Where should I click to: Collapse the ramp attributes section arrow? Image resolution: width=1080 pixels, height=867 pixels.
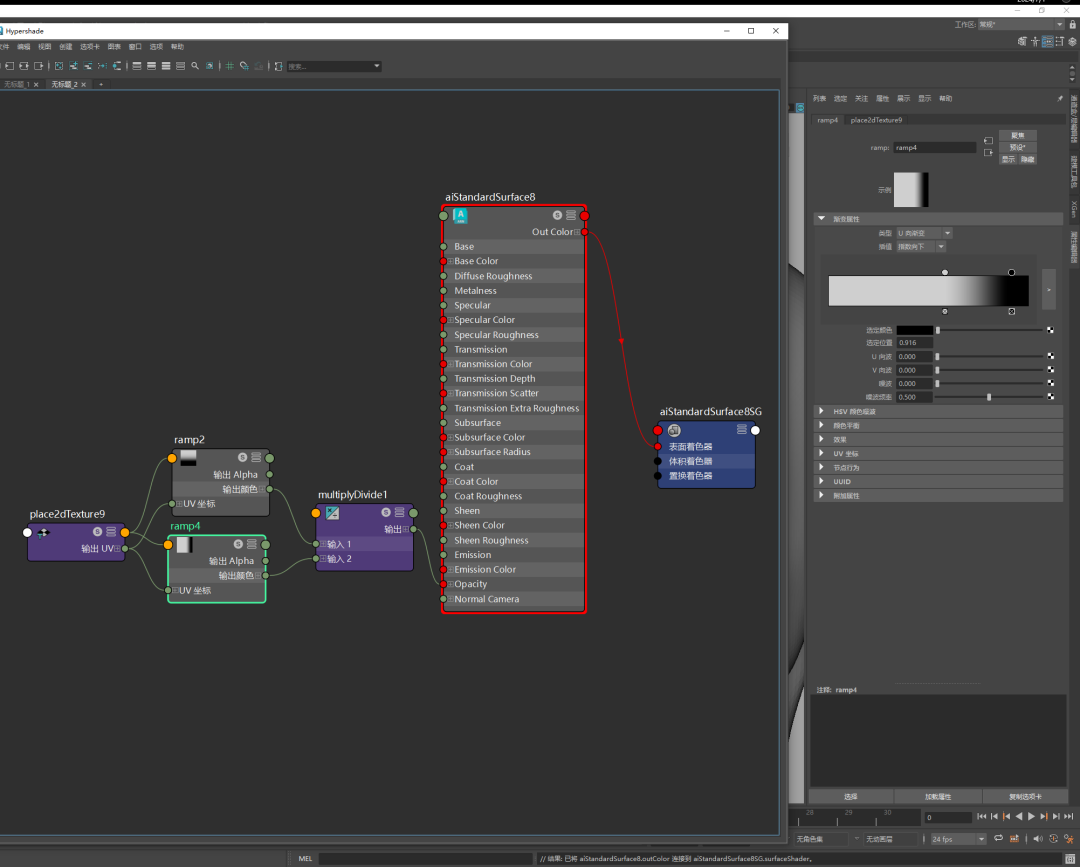(x=821, y=218)
